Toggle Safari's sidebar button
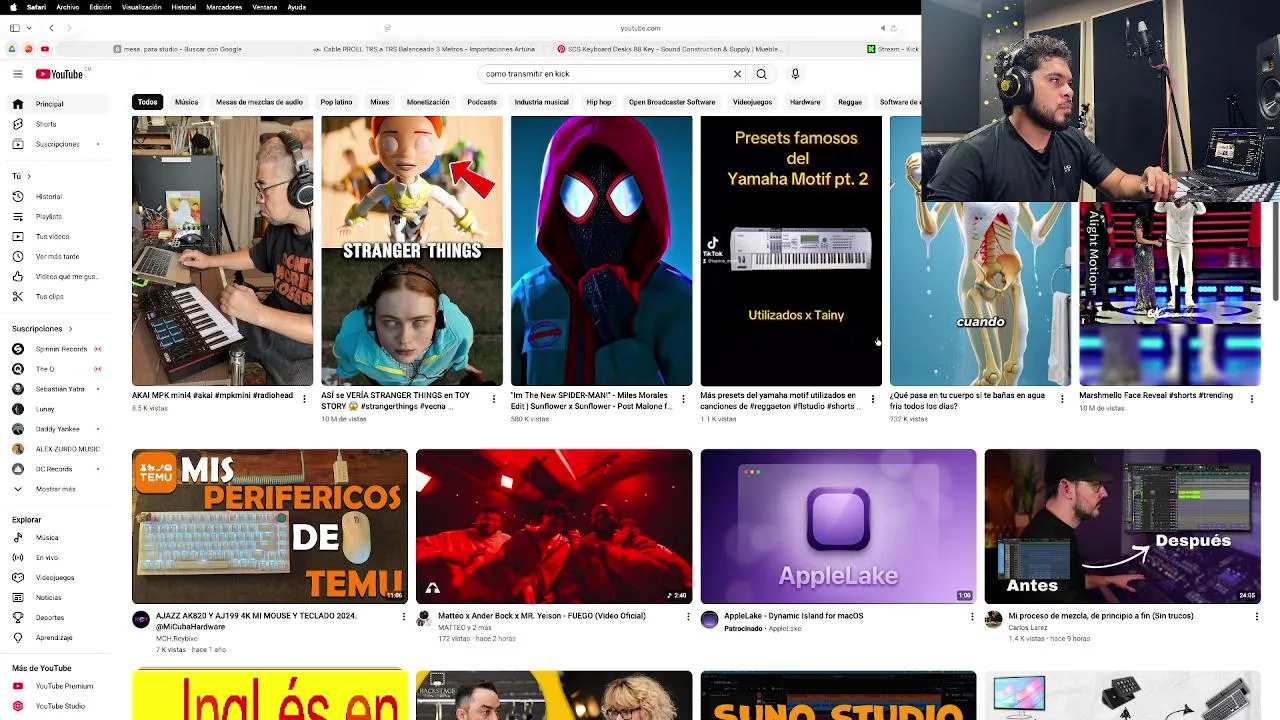The height and width of the screenshot is (720, 1280). pos(15,28)
